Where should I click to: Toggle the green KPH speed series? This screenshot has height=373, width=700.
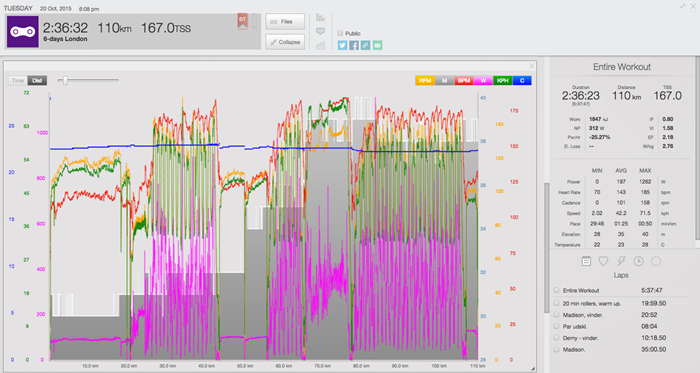click(x=503, y=80)
